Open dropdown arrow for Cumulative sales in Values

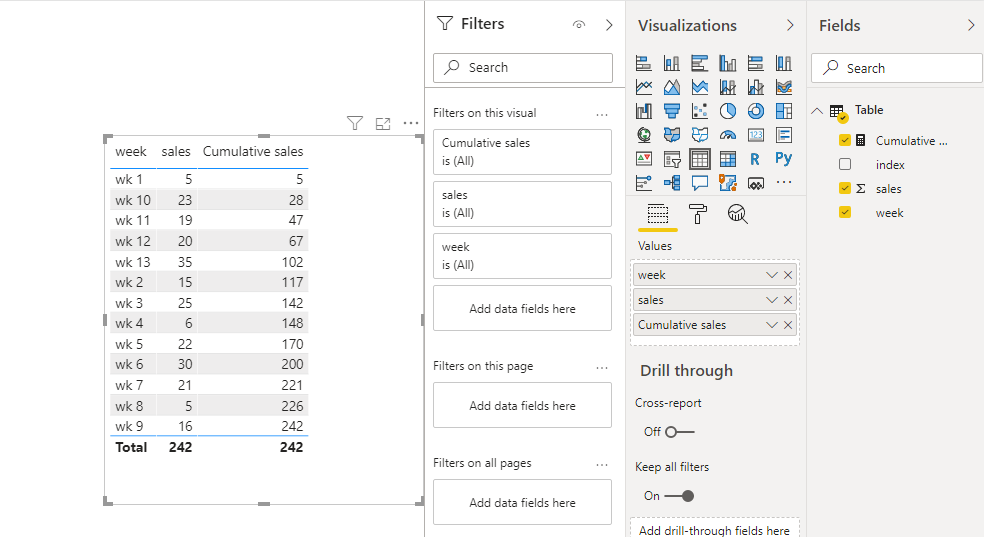[x=771, y=325]
